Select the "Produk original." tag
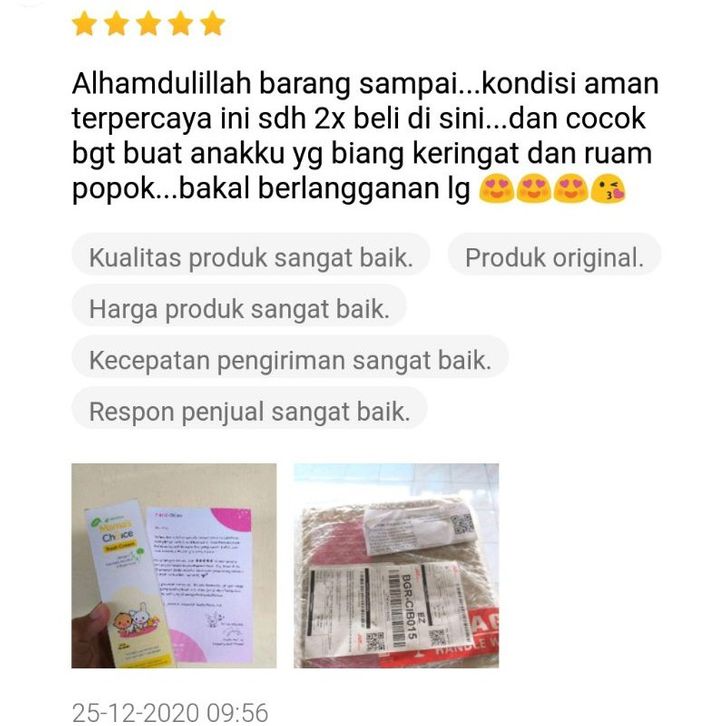726x726 pixels. [x=554, y=257]
